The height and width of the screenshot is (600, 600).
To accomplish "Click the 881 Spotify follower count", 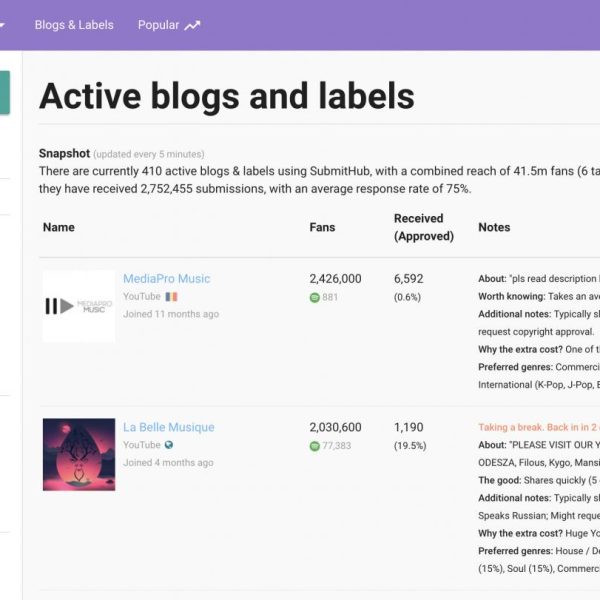I will [x=330, y=297].
